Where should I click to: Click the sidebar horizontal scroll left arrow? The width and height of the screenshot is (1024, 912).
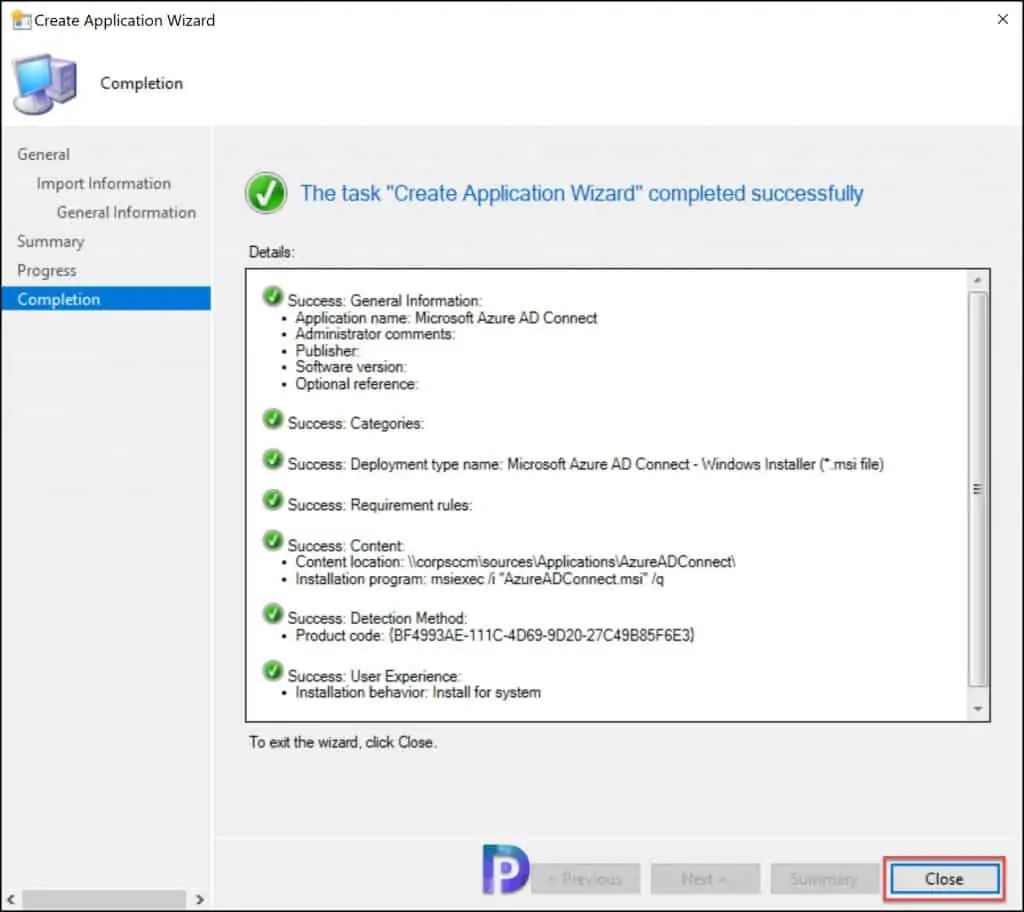(10, 900)
